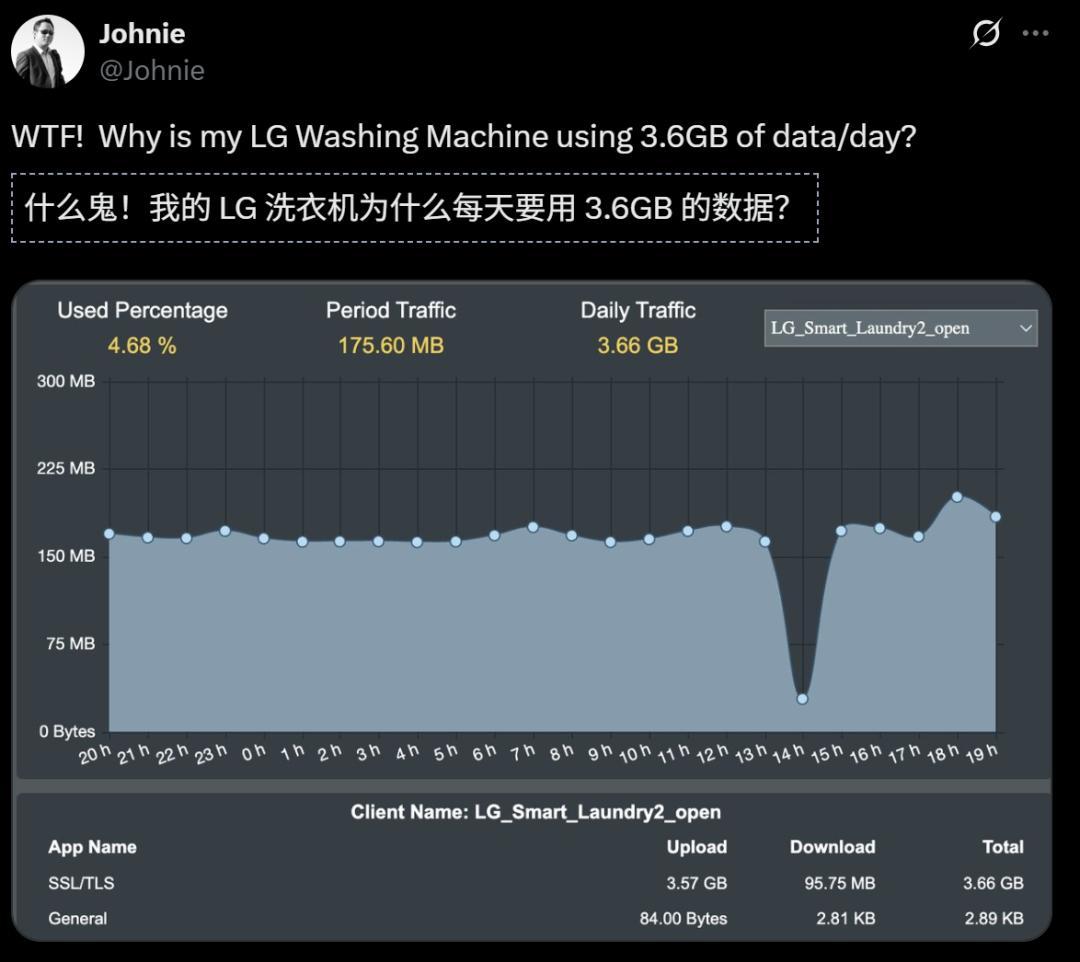Click the Grok slashed-circle icon
The height and width of the screenshot is (962, 1080).
click(x=985, y=33)
